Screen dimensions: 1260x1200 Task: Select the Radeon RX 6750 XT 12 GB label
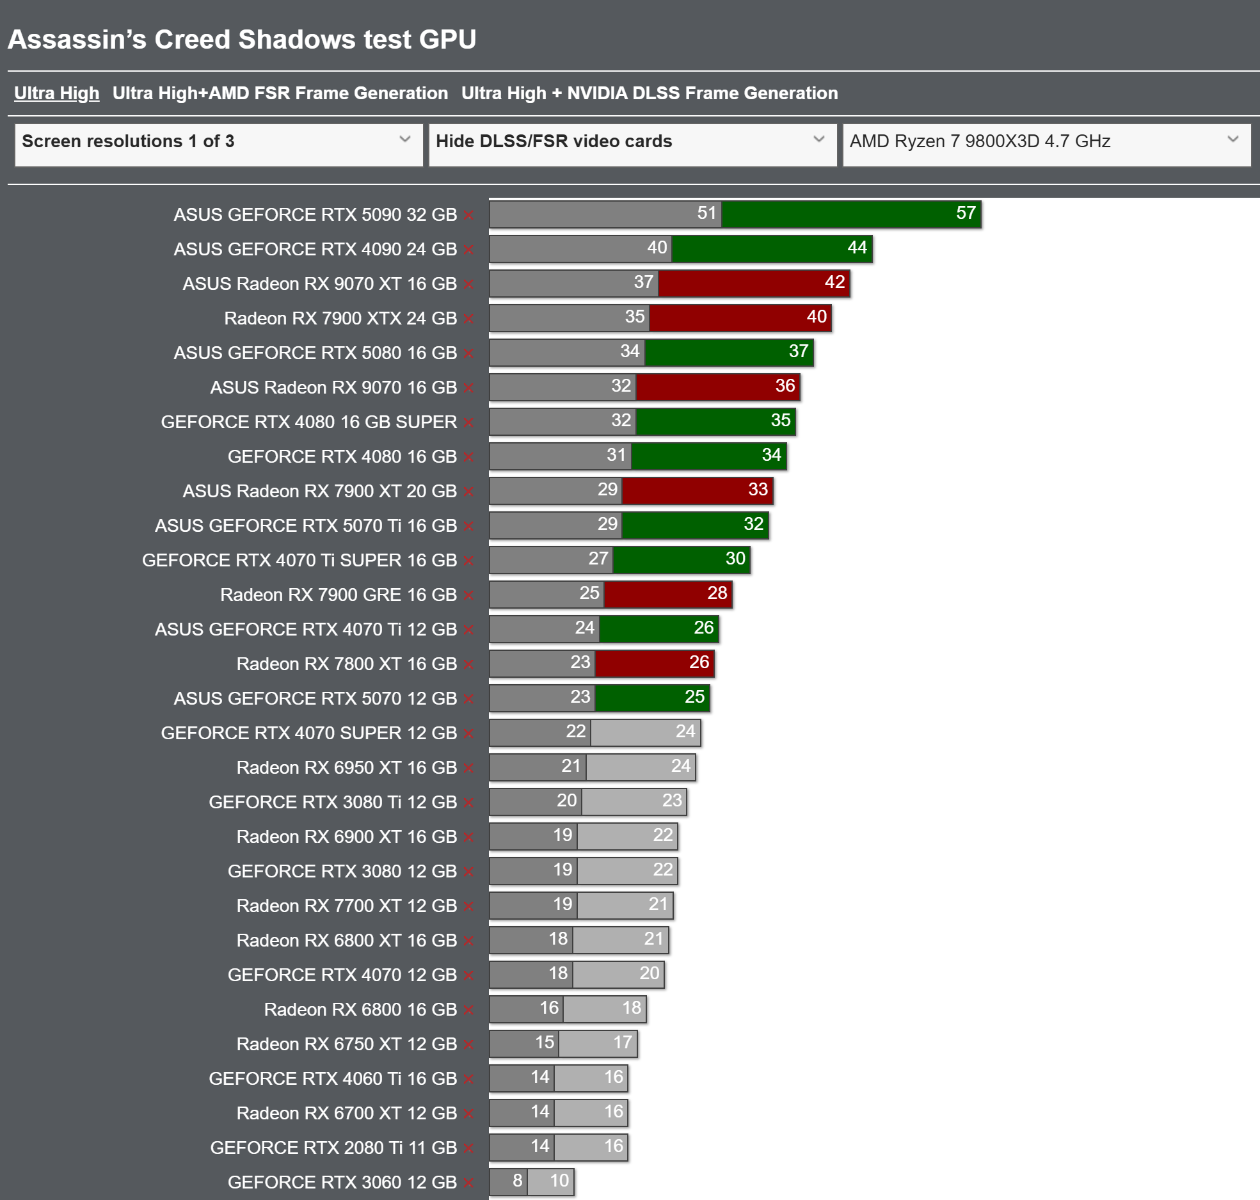(347, 1044)
